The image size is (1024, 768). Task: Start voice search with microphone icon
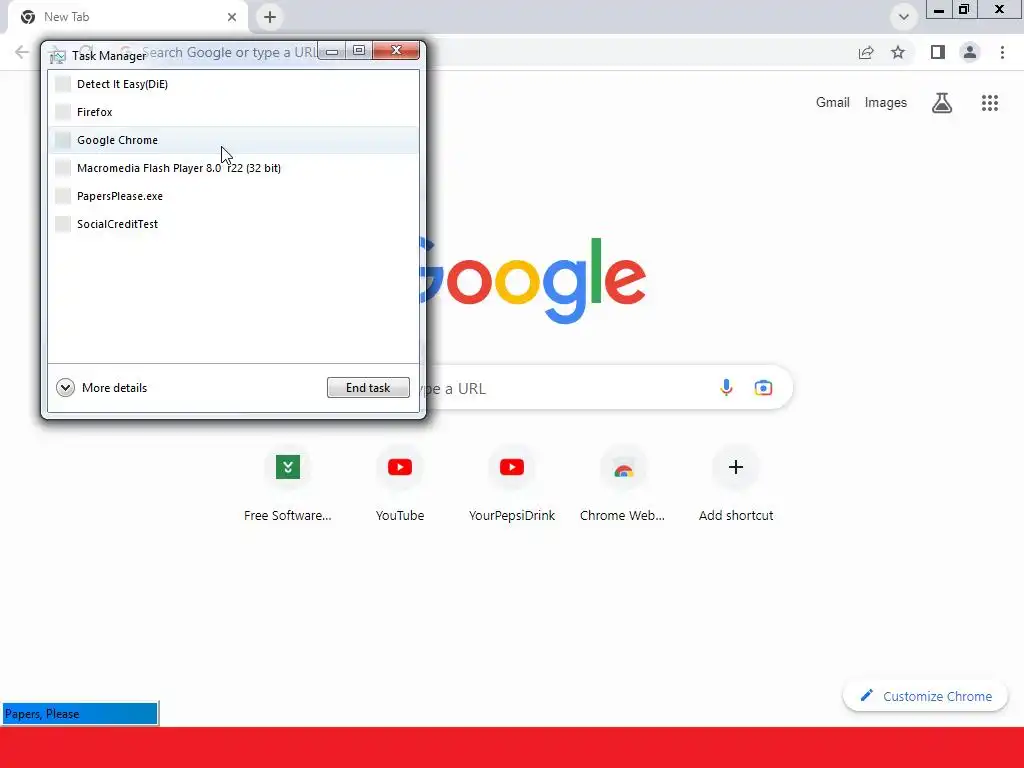pos(726,388)
